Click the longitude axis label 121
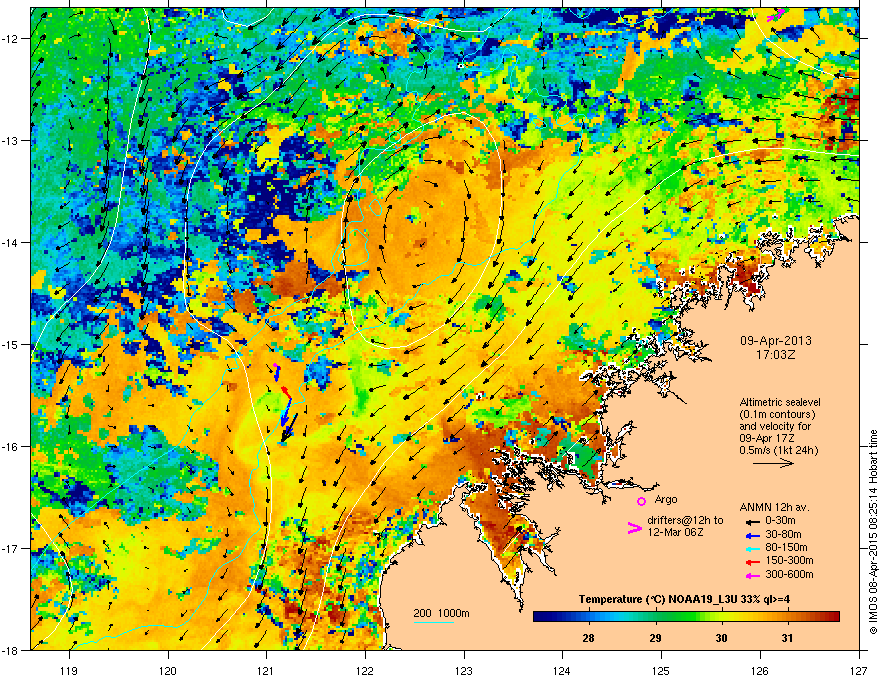This screenshot has width=880, height=680. (x=266, y=670)
